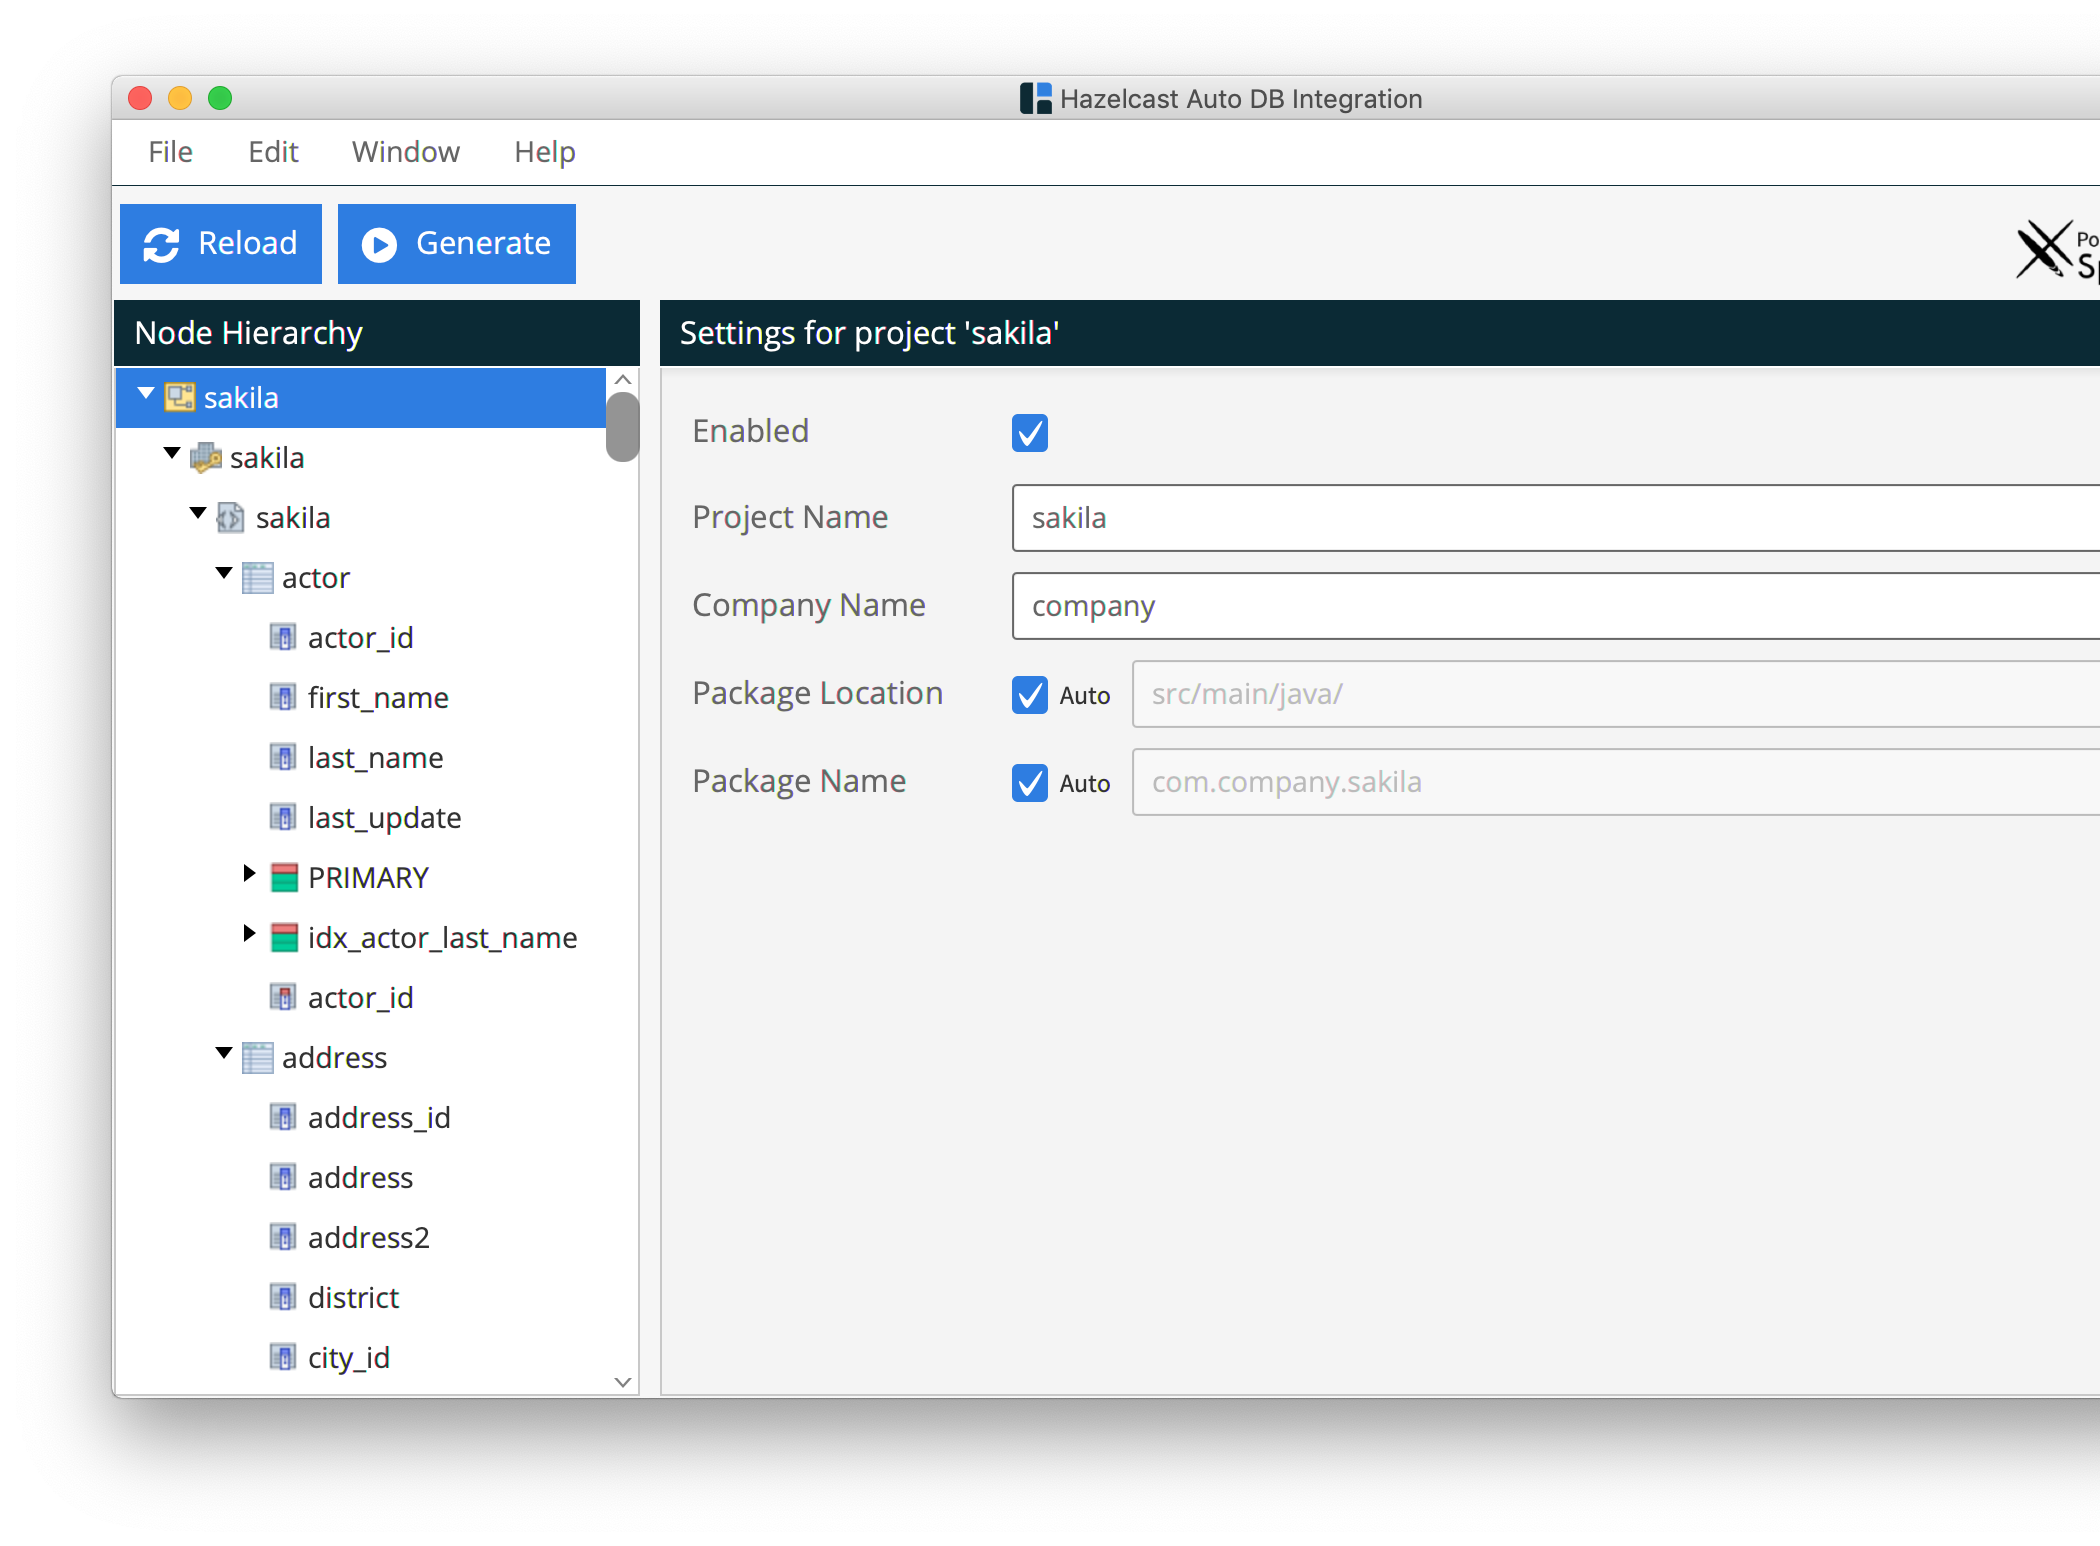Click the macOS yellow minimize button
This screenshot has height=1546, width=2100.
180,98
